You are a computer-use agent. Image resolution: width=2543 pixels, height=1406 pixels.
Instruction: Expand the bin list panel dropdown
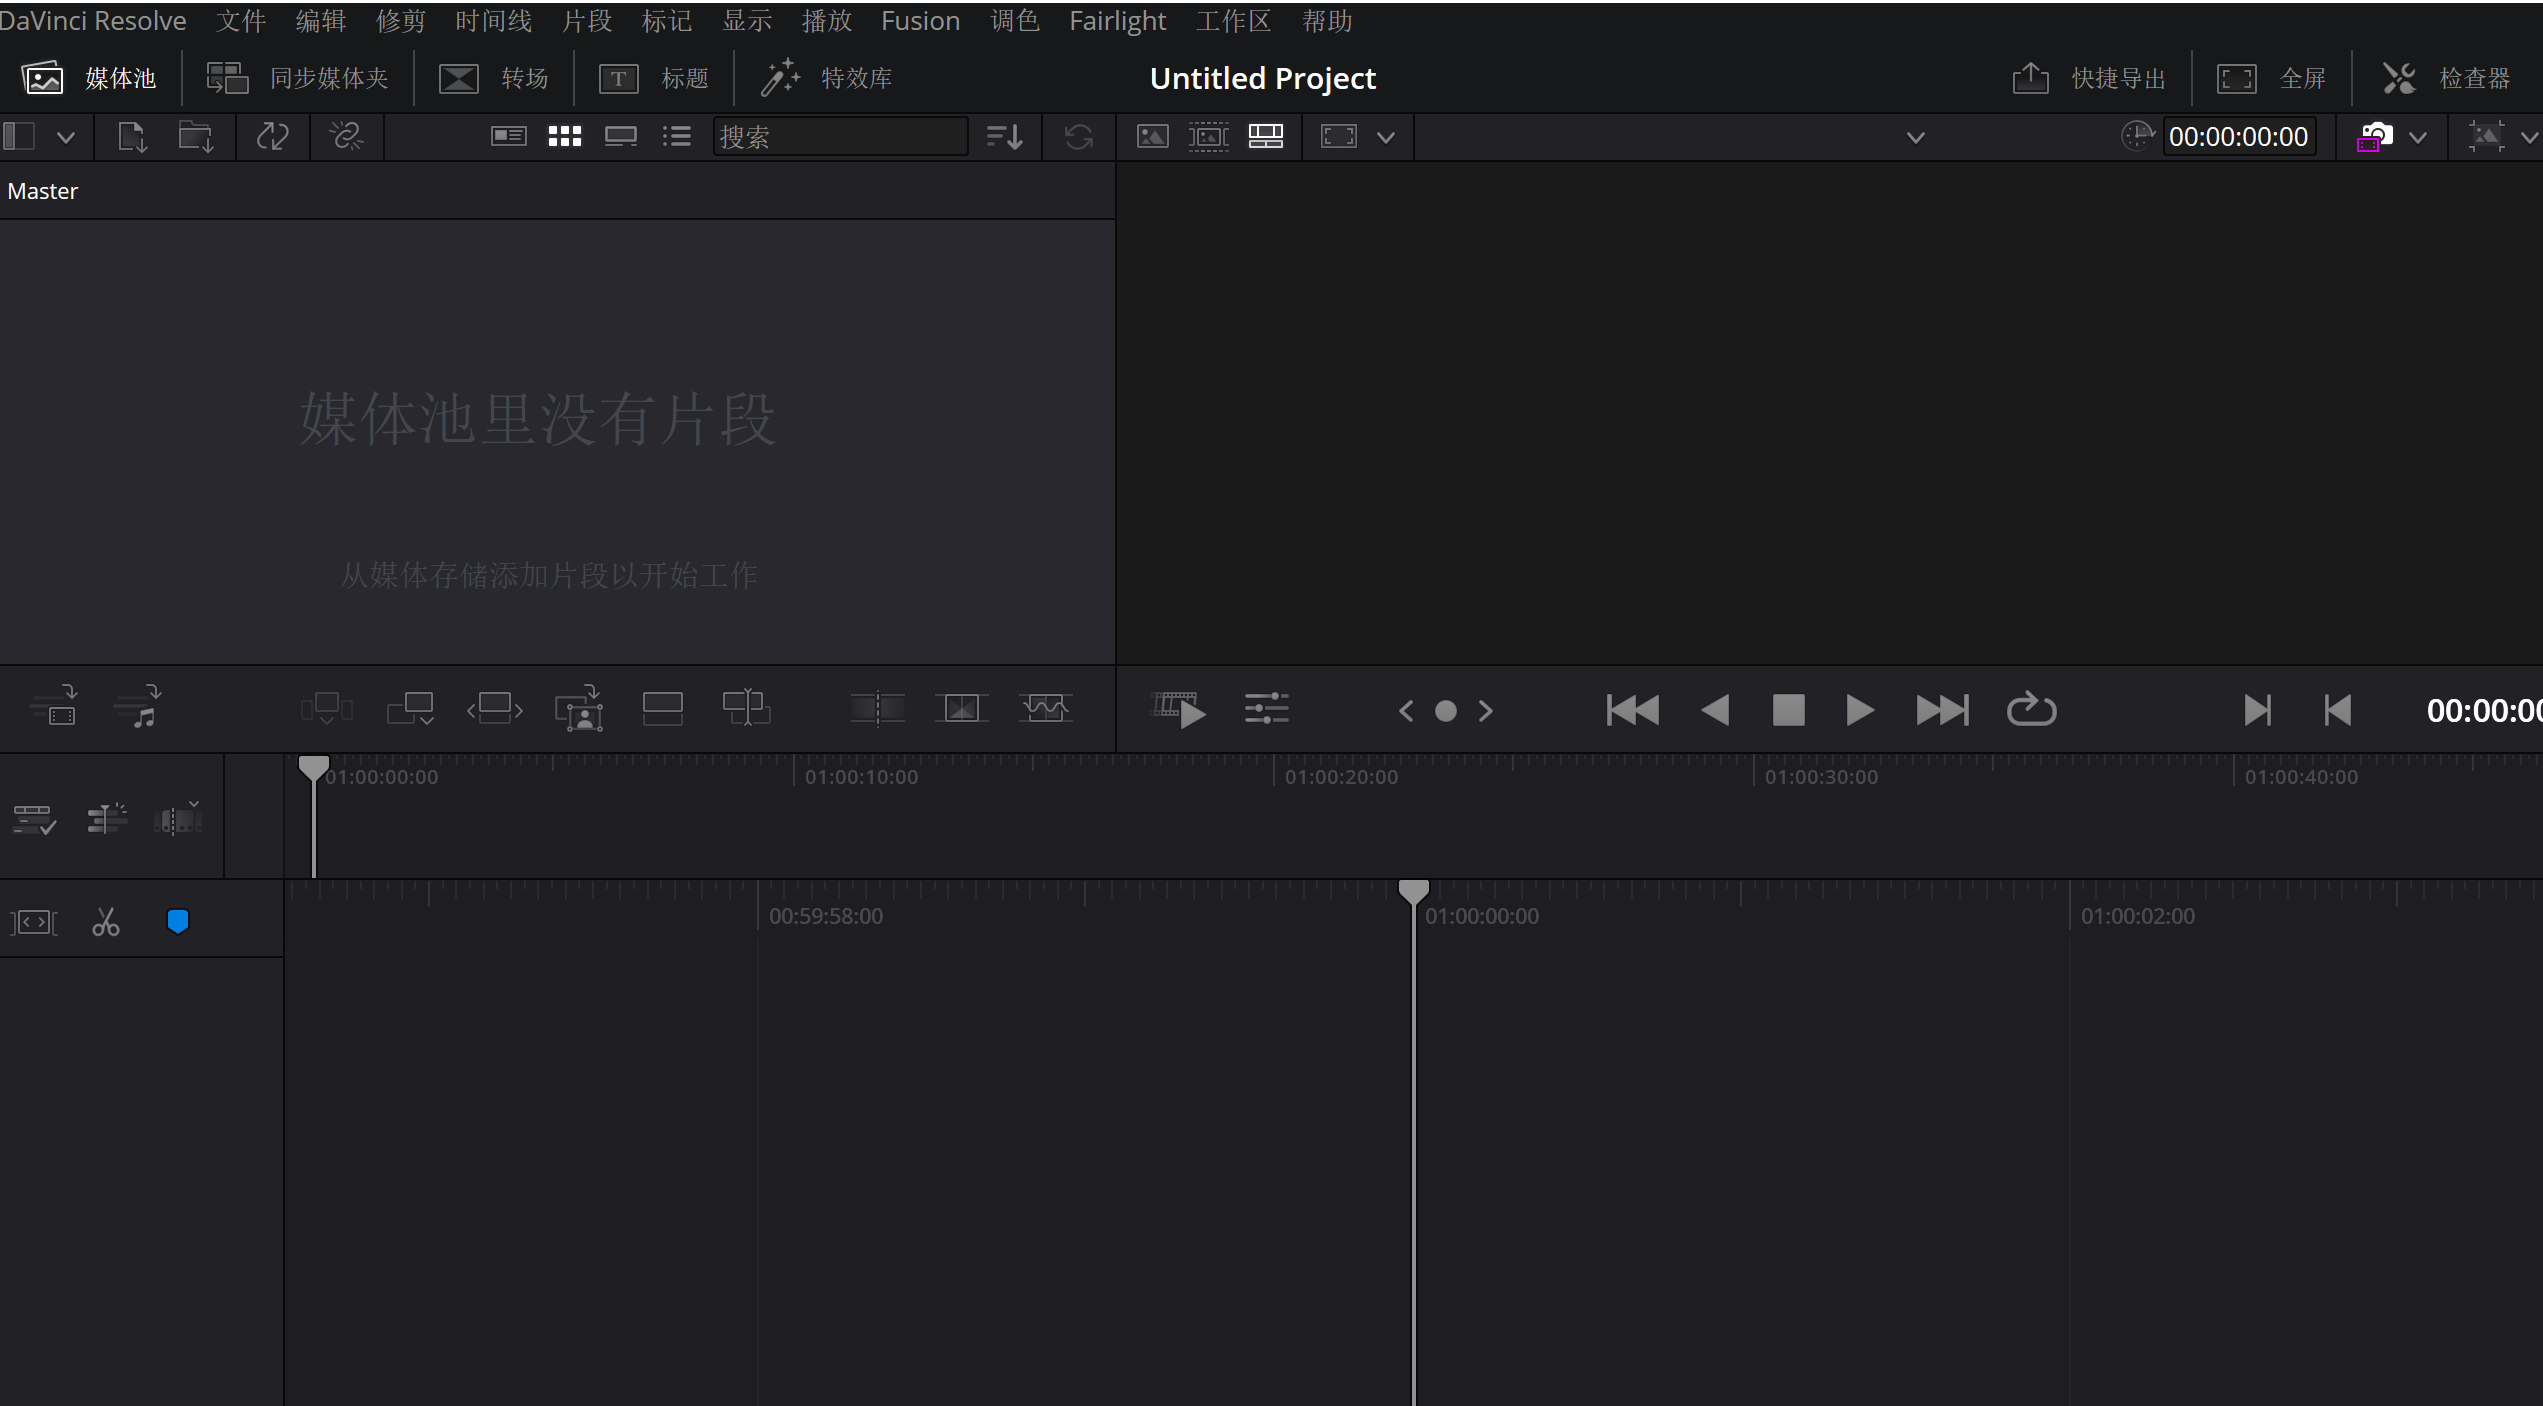66,138
